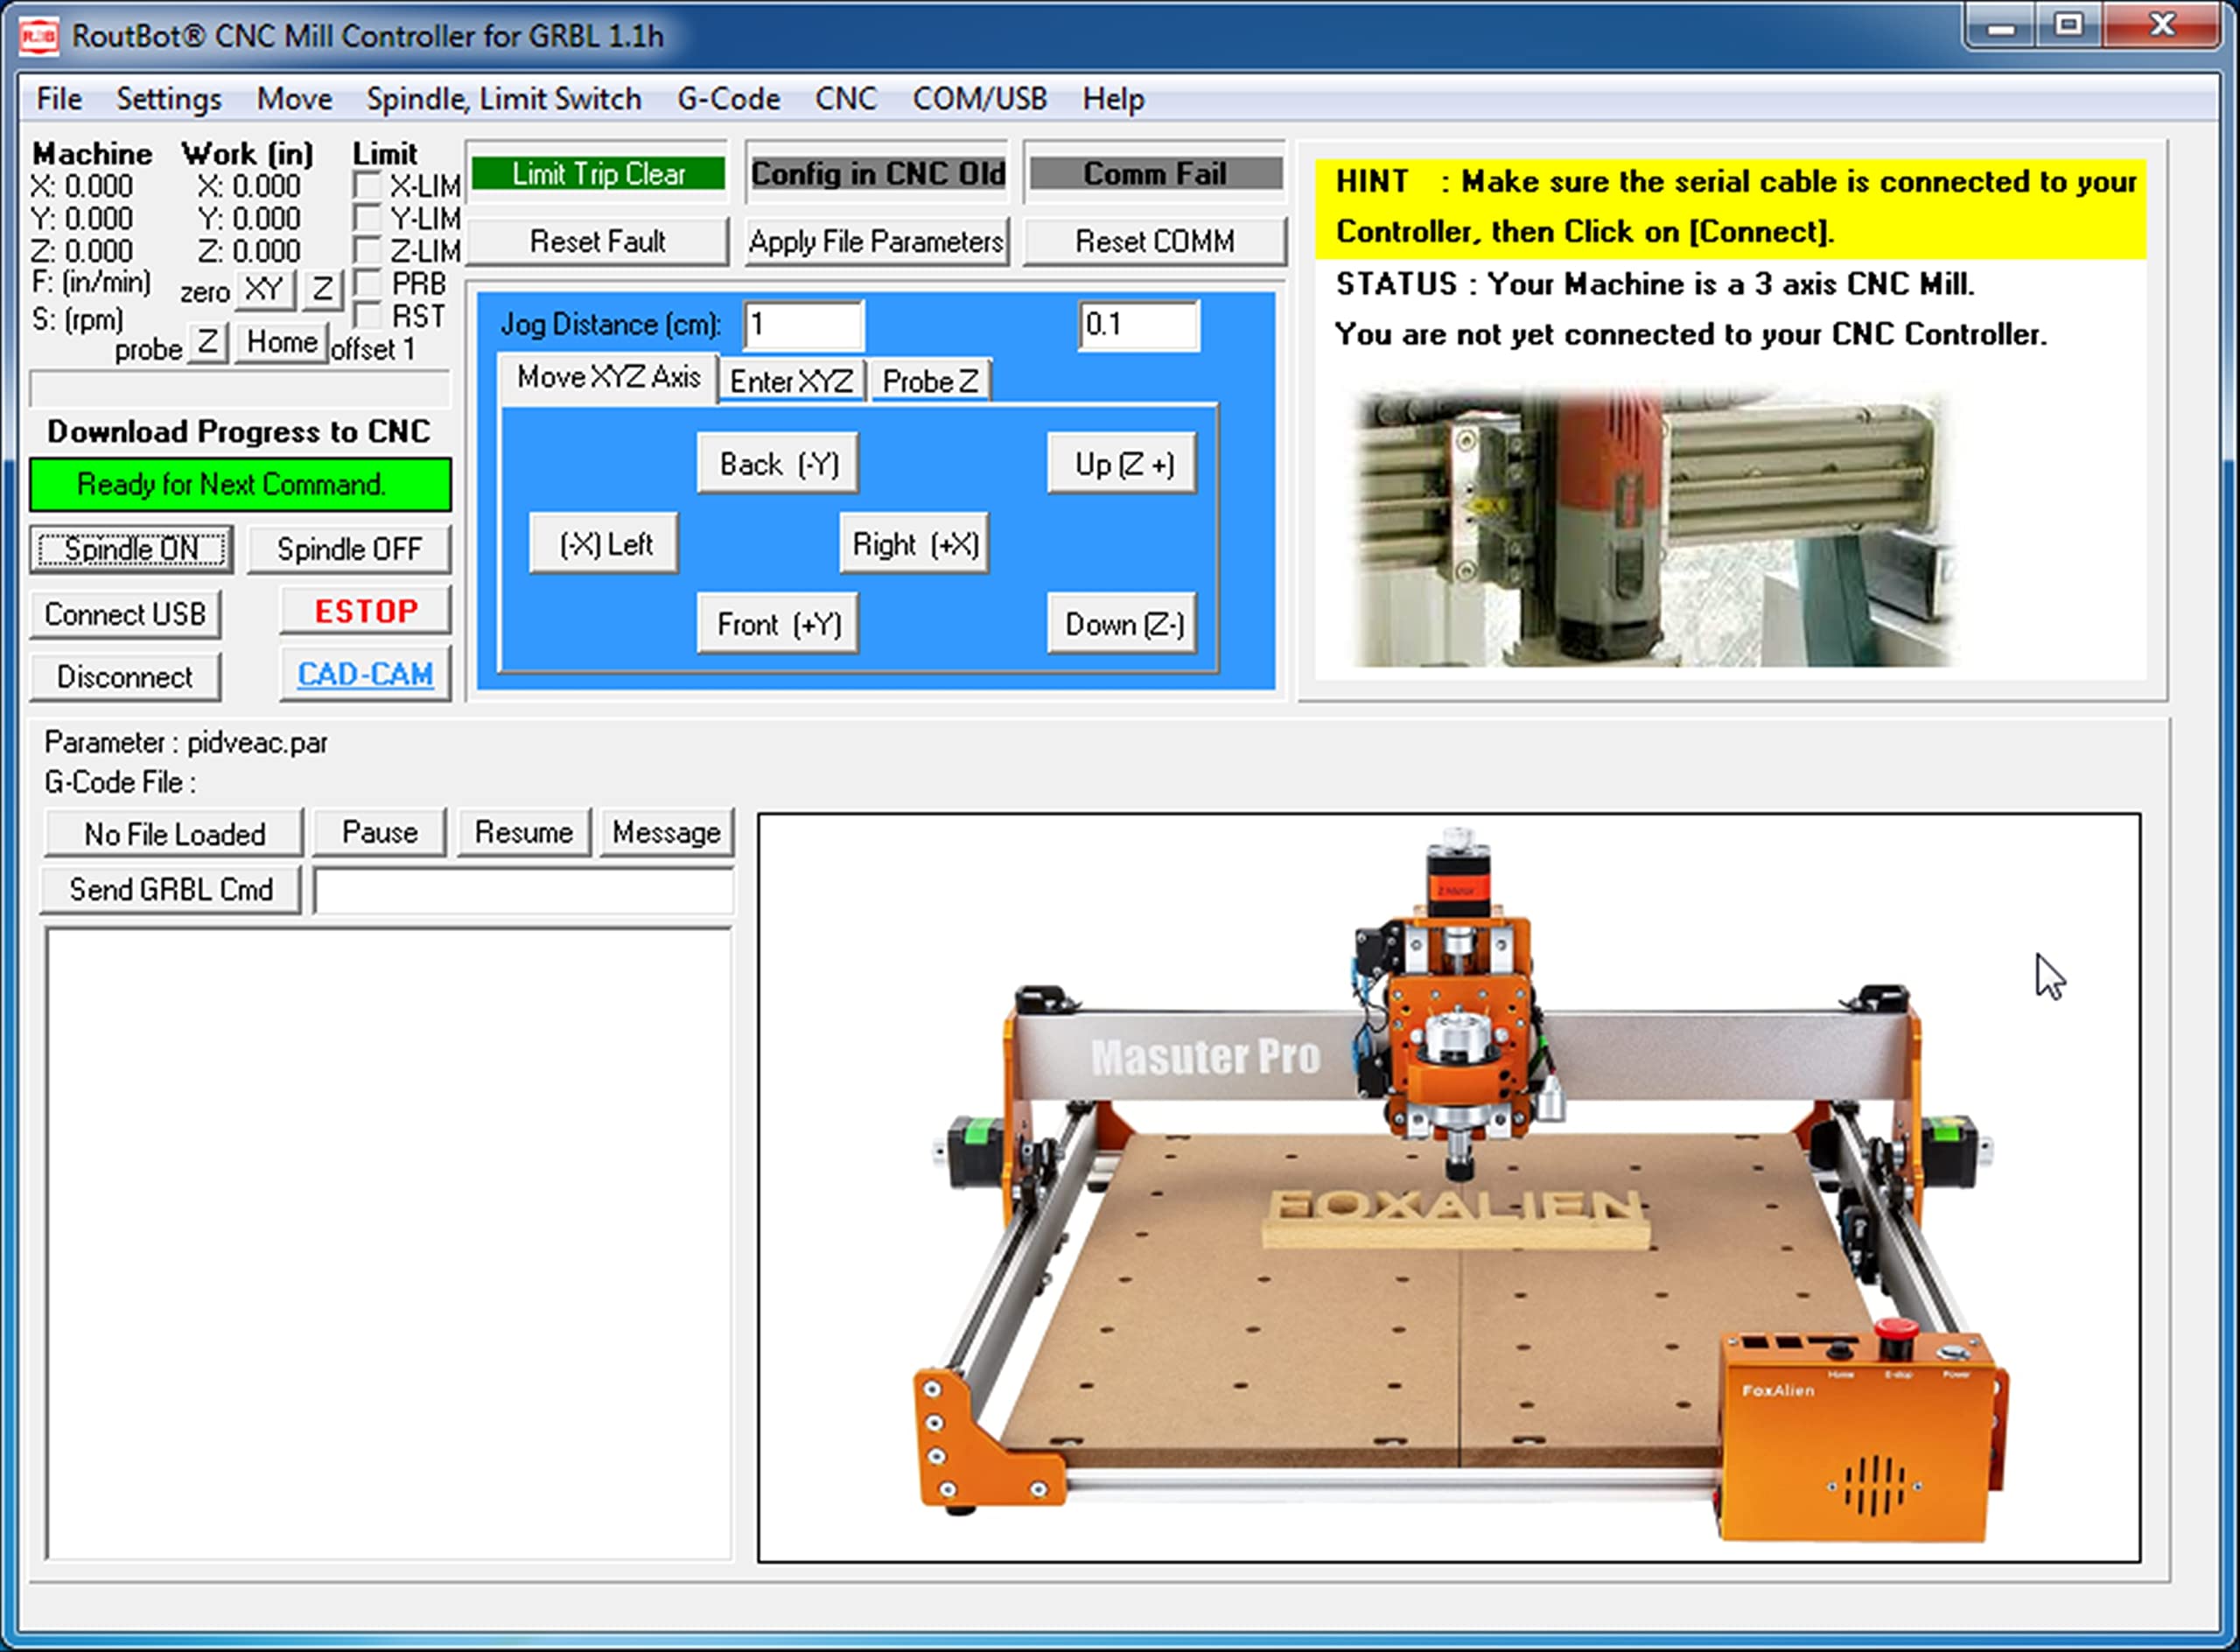Close the RoutBot window
The image size is (2240, 1652).
[x=2162, y=26]
